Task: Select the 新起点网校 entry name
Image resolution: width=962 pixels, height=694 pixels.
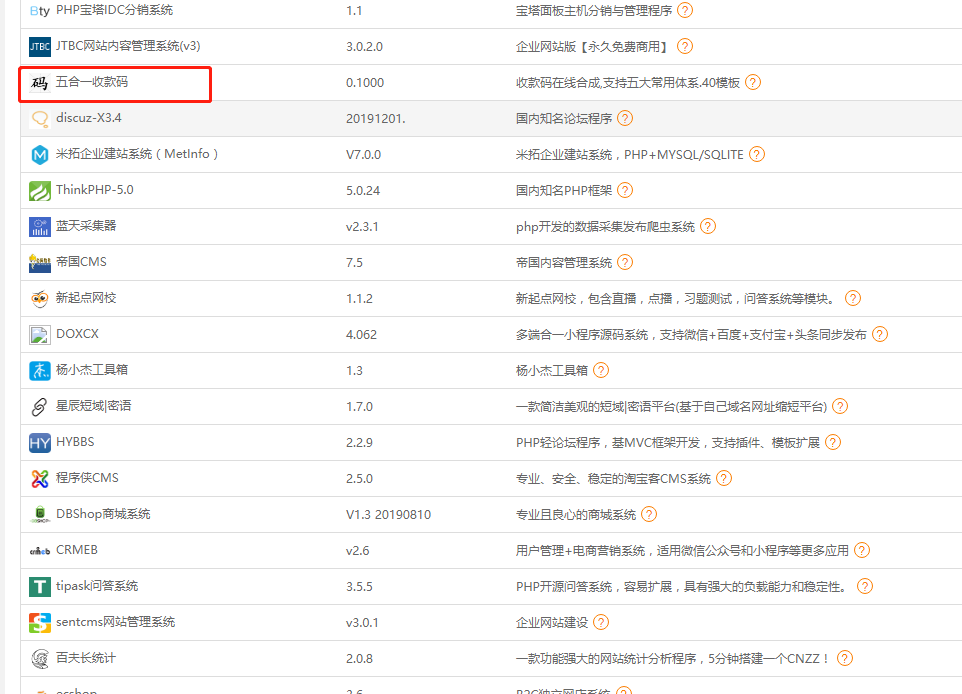Action: (86, 298)
